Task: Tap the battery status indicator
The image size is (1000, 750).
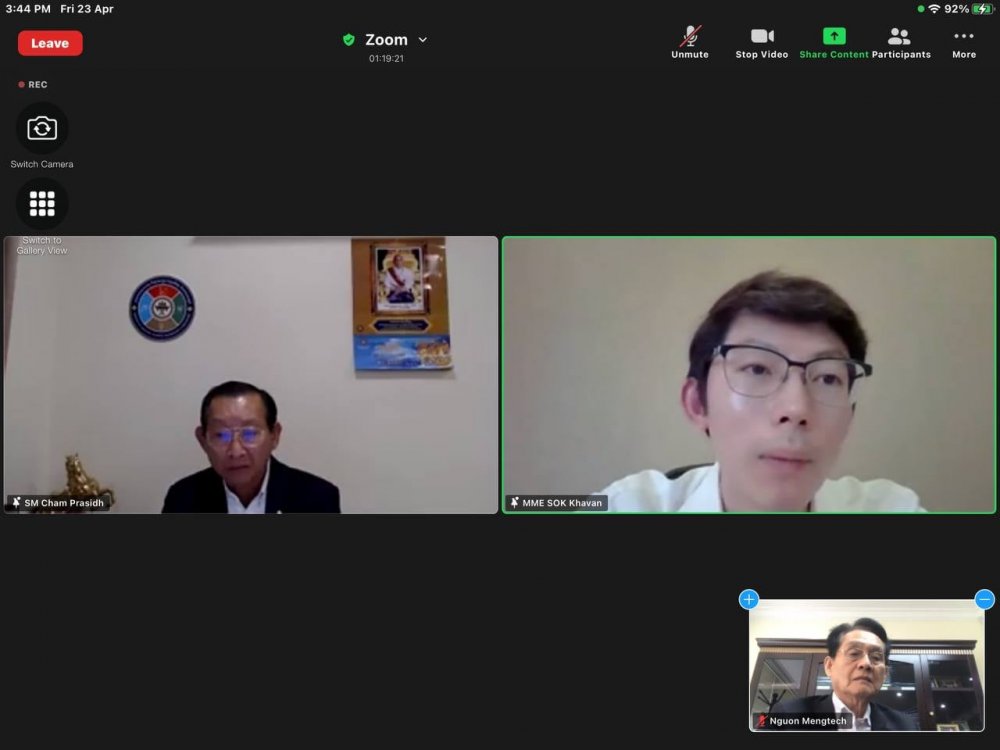Action: (982, 9)
